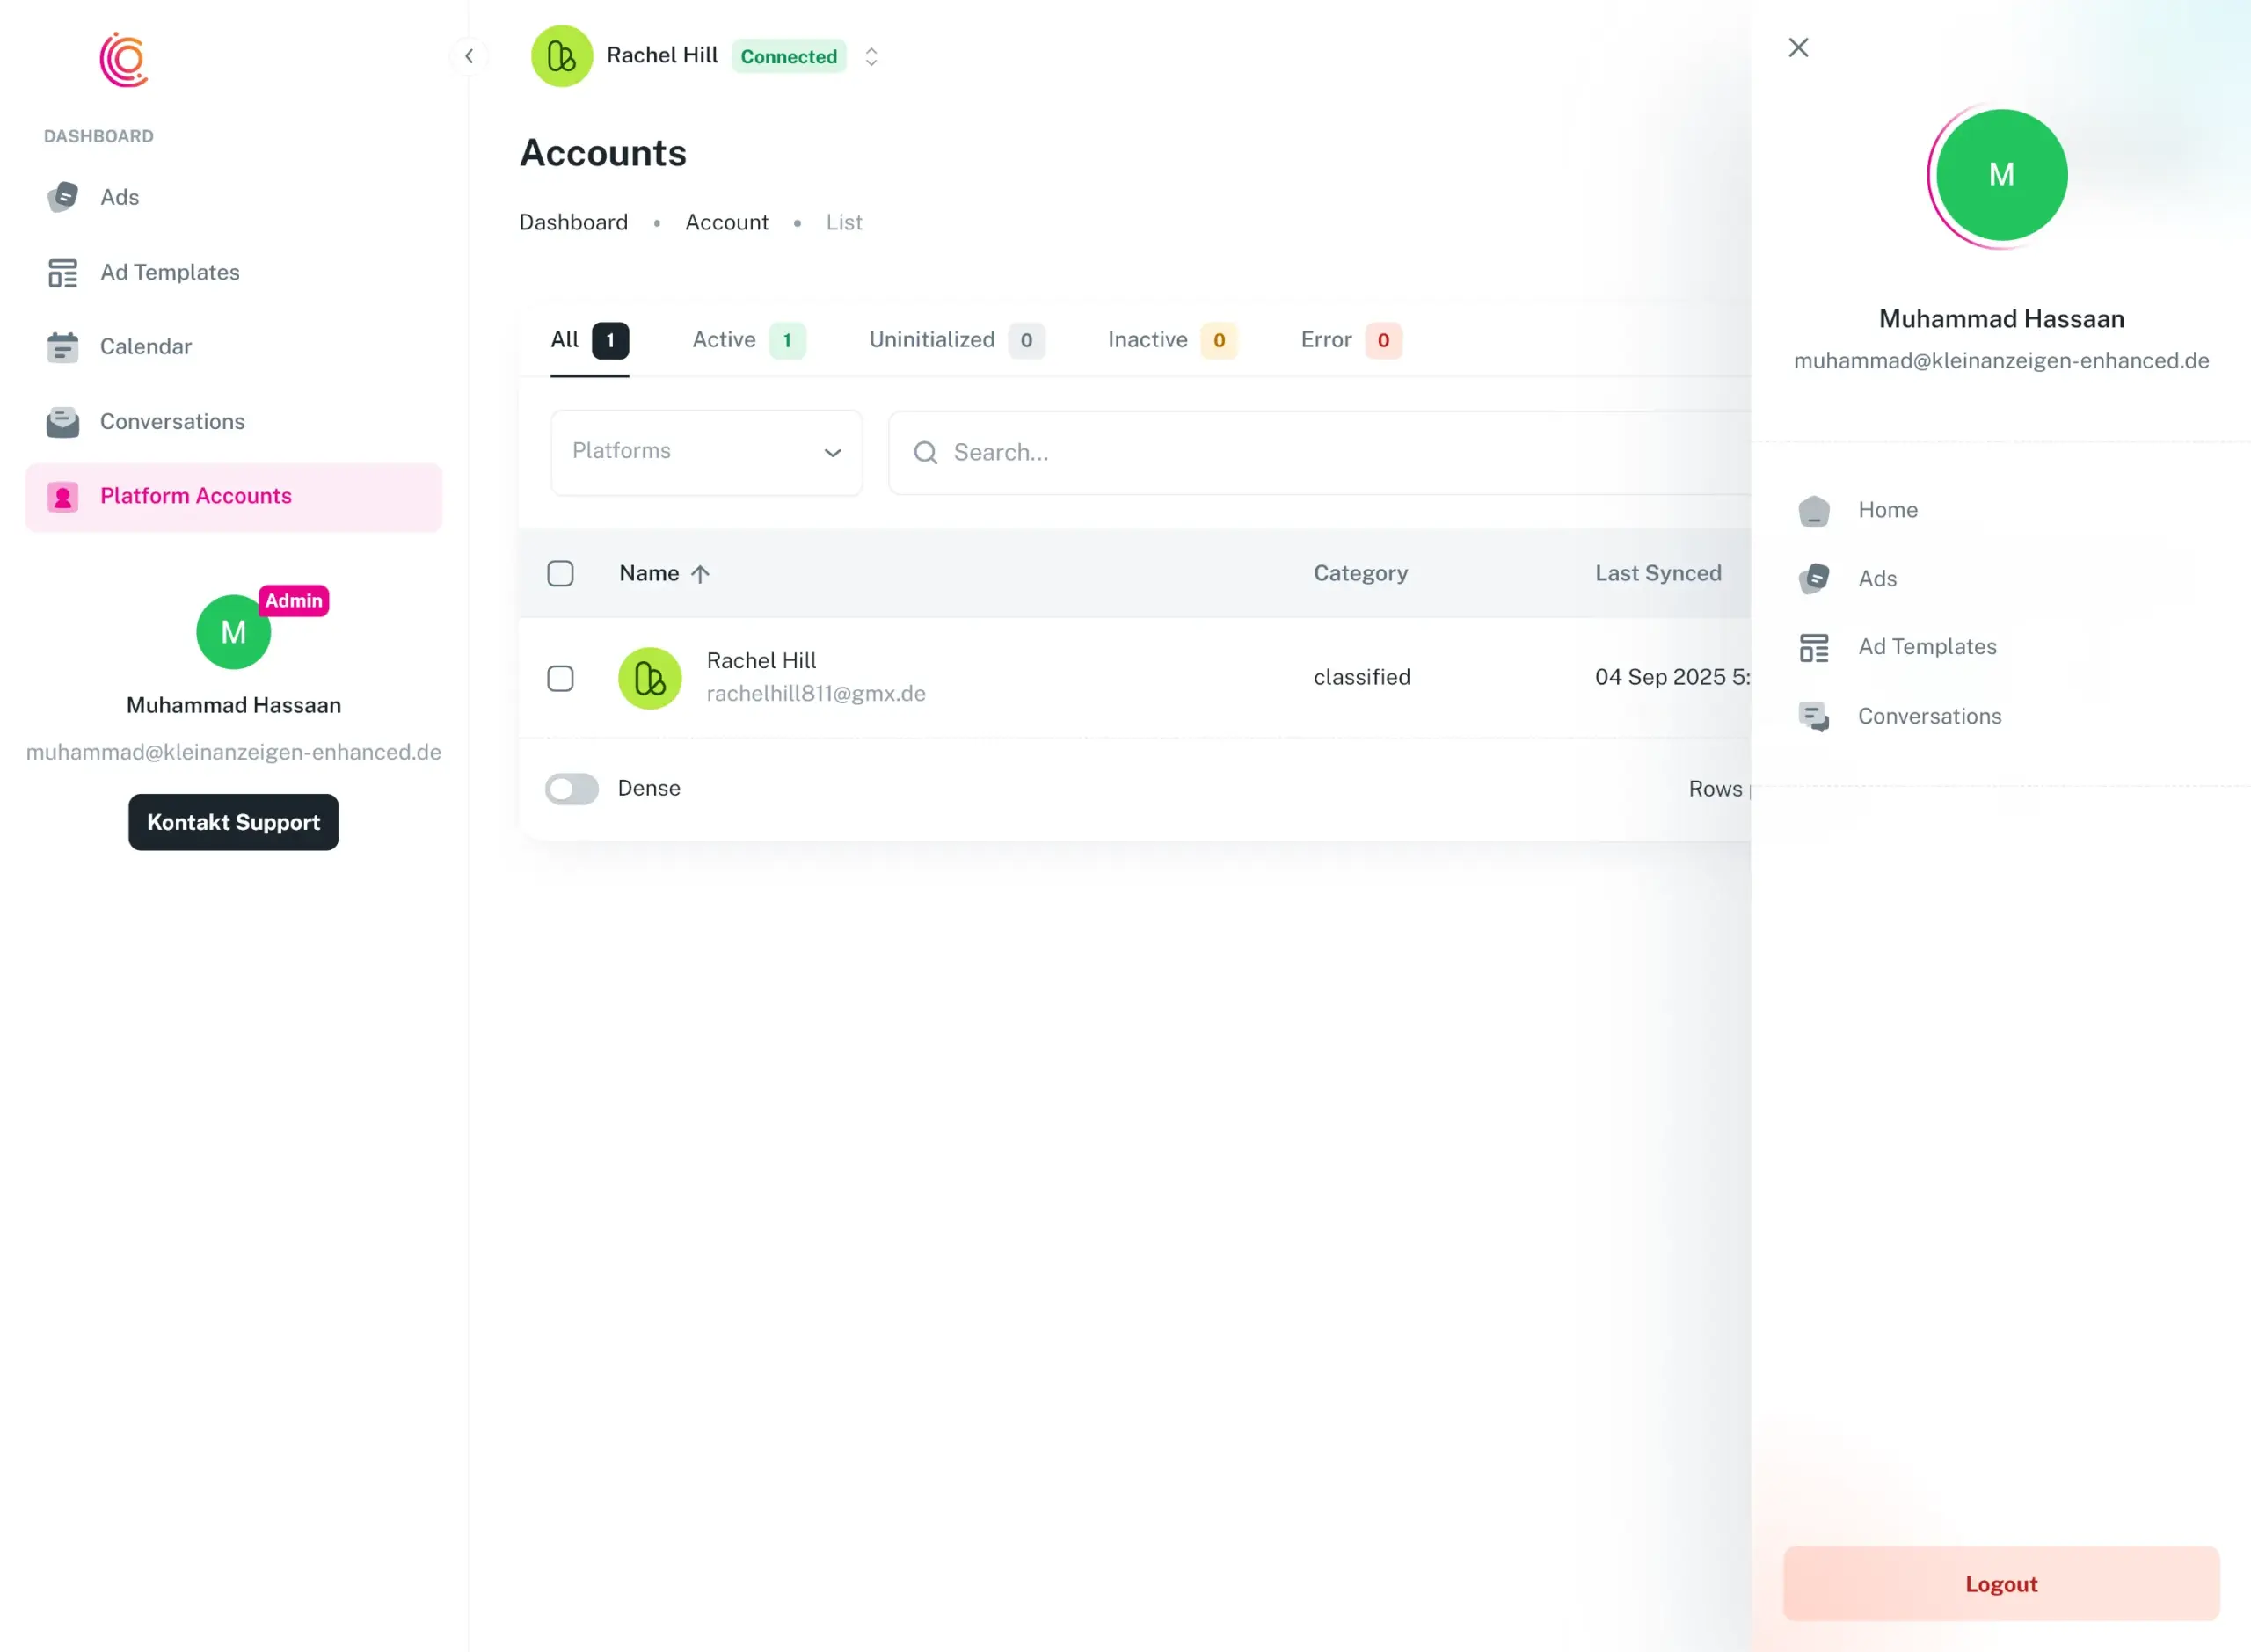Click the Home icon in profile drawer

pos(1813,510)
